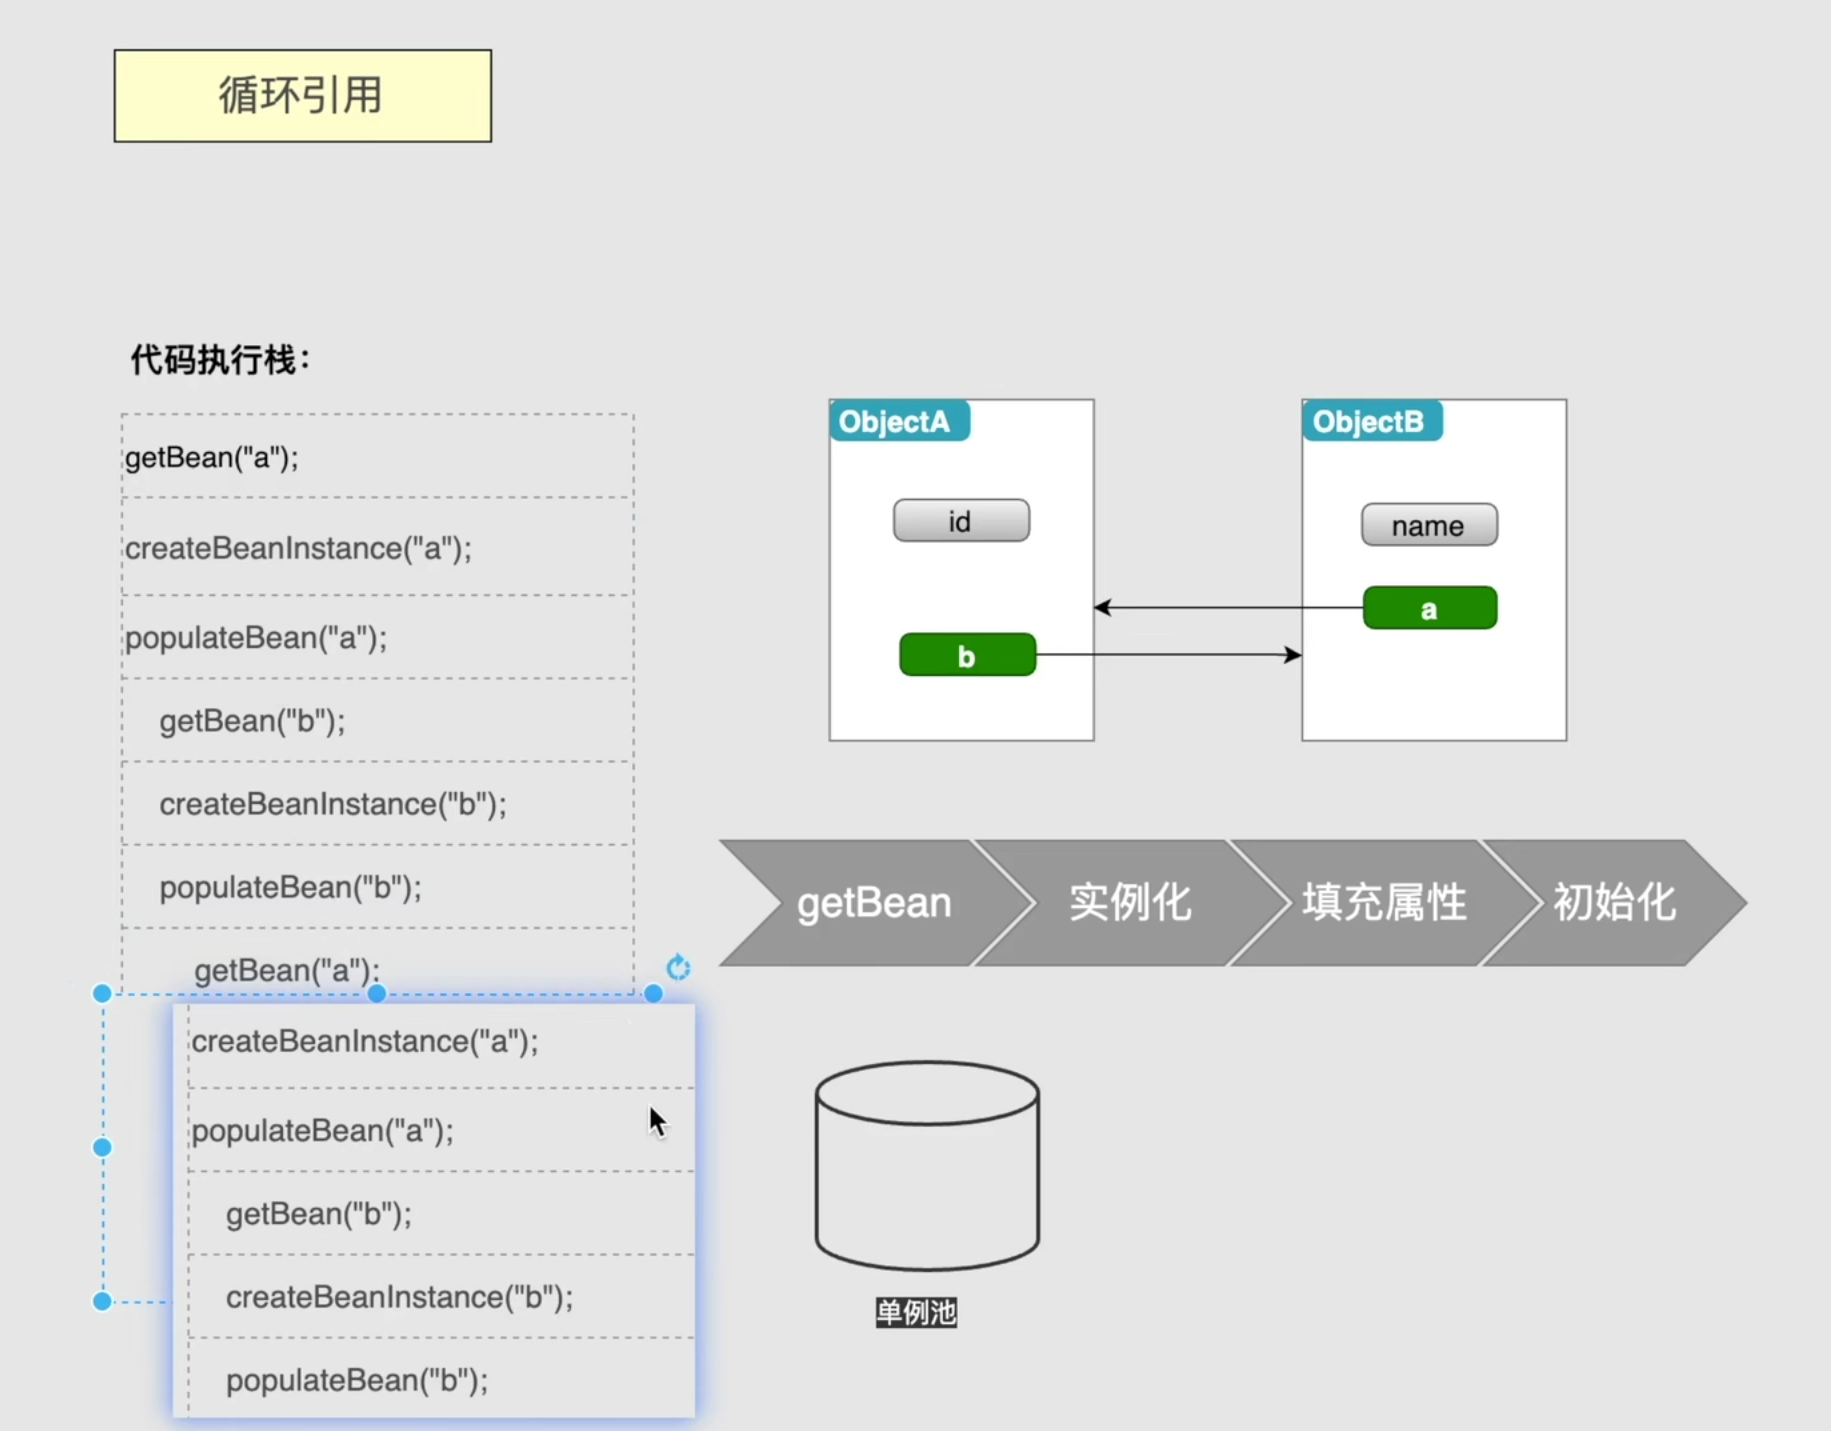This screenshot has height=1431, width=1831.
Task: Click the 单例池 caption label
Action: pyautogui.click(x=916, y=1312)
